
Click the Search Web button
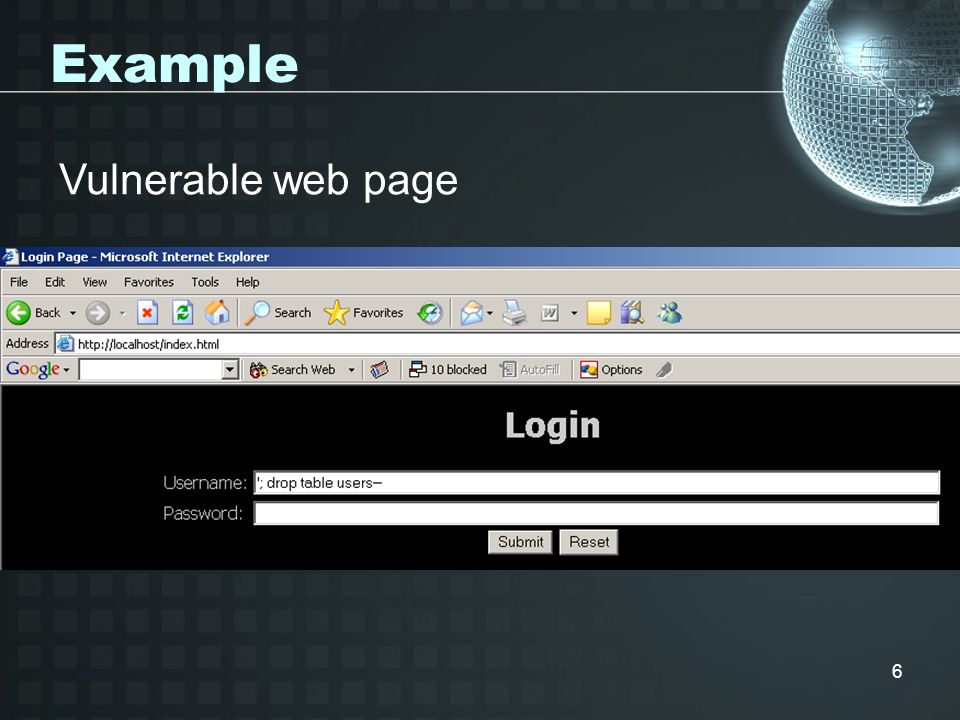click(293, 369)
